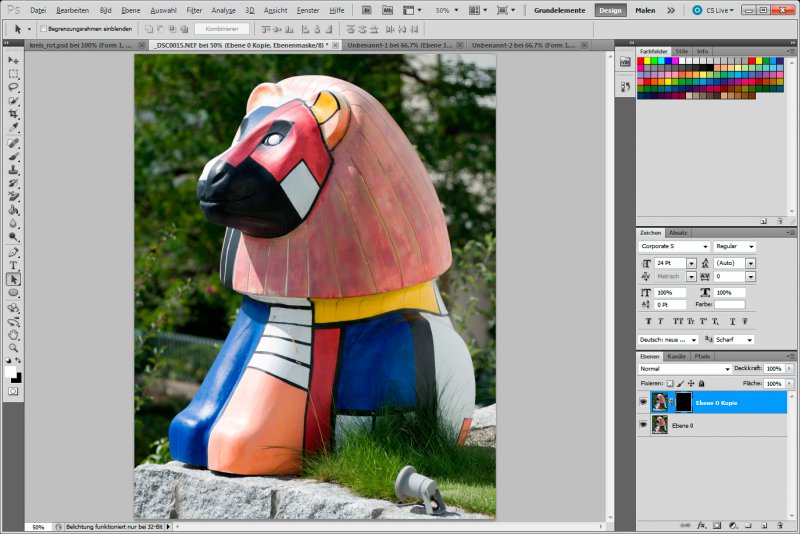This screenshot has width=800, height=534.
Task: Click the Farbe text color swatch
Action: (730, 304)
